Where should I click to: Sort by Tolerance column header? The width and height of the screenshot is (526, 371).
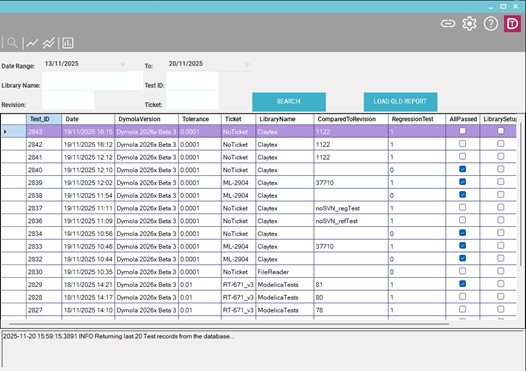pyautogui.click(x=200, y=119)
